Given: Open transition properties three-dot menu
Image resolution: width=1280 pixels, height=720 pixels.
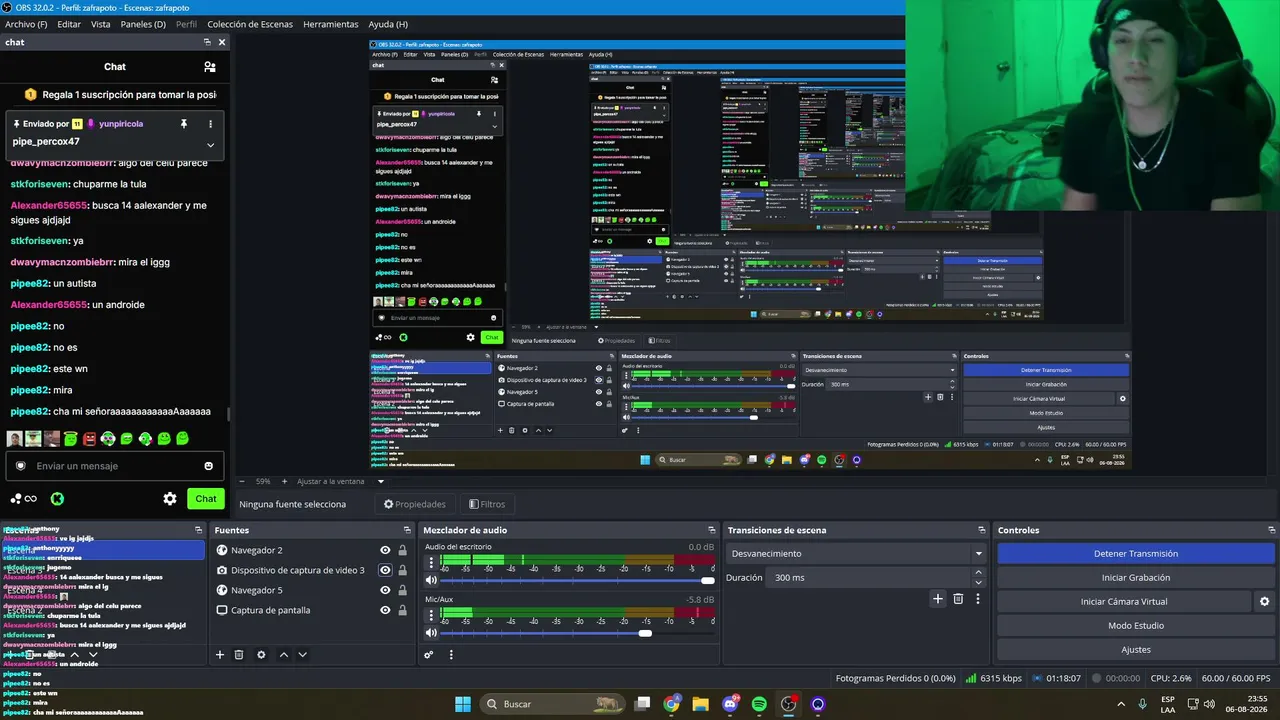Looking at the screenshot, I should click(978, 599).
